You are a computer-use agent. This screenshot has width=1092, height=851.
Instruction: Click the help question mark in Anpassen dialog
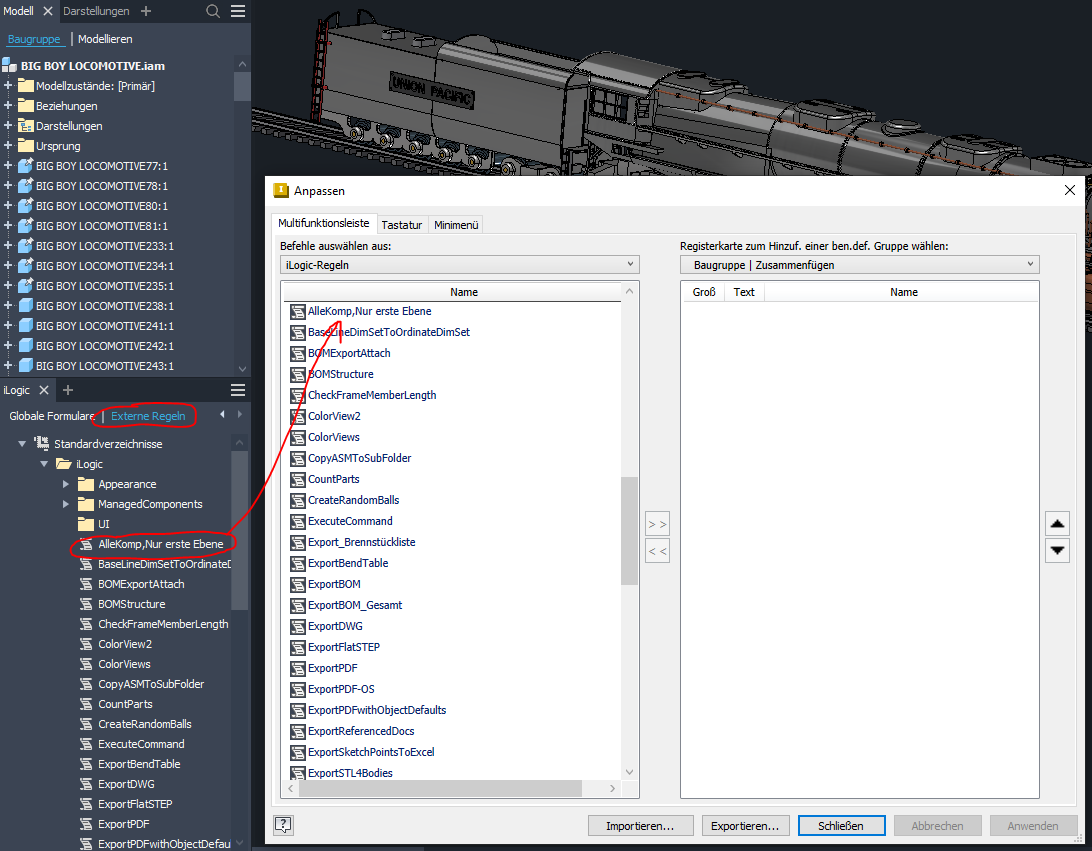(283, 825)
